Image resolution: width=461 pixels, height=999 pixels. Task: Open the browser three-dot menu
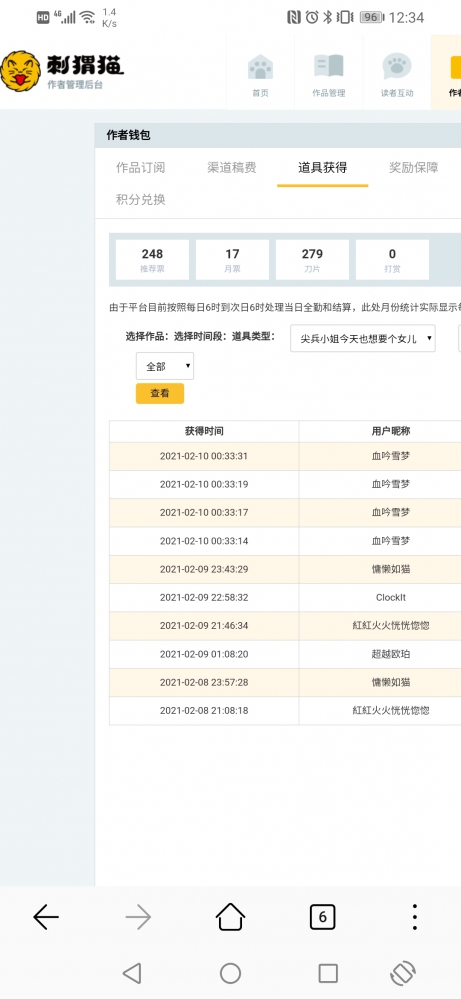tap(415, 917)
